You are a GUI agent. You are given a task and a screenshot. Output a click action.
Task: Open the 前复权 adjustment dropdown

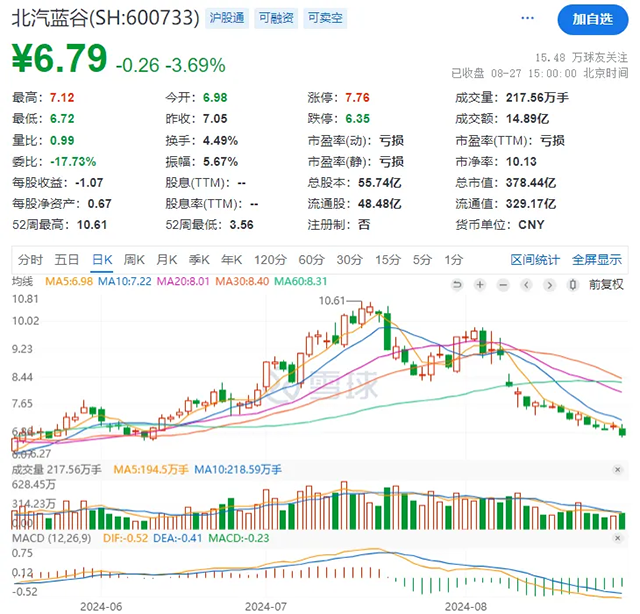coord(606,285)
